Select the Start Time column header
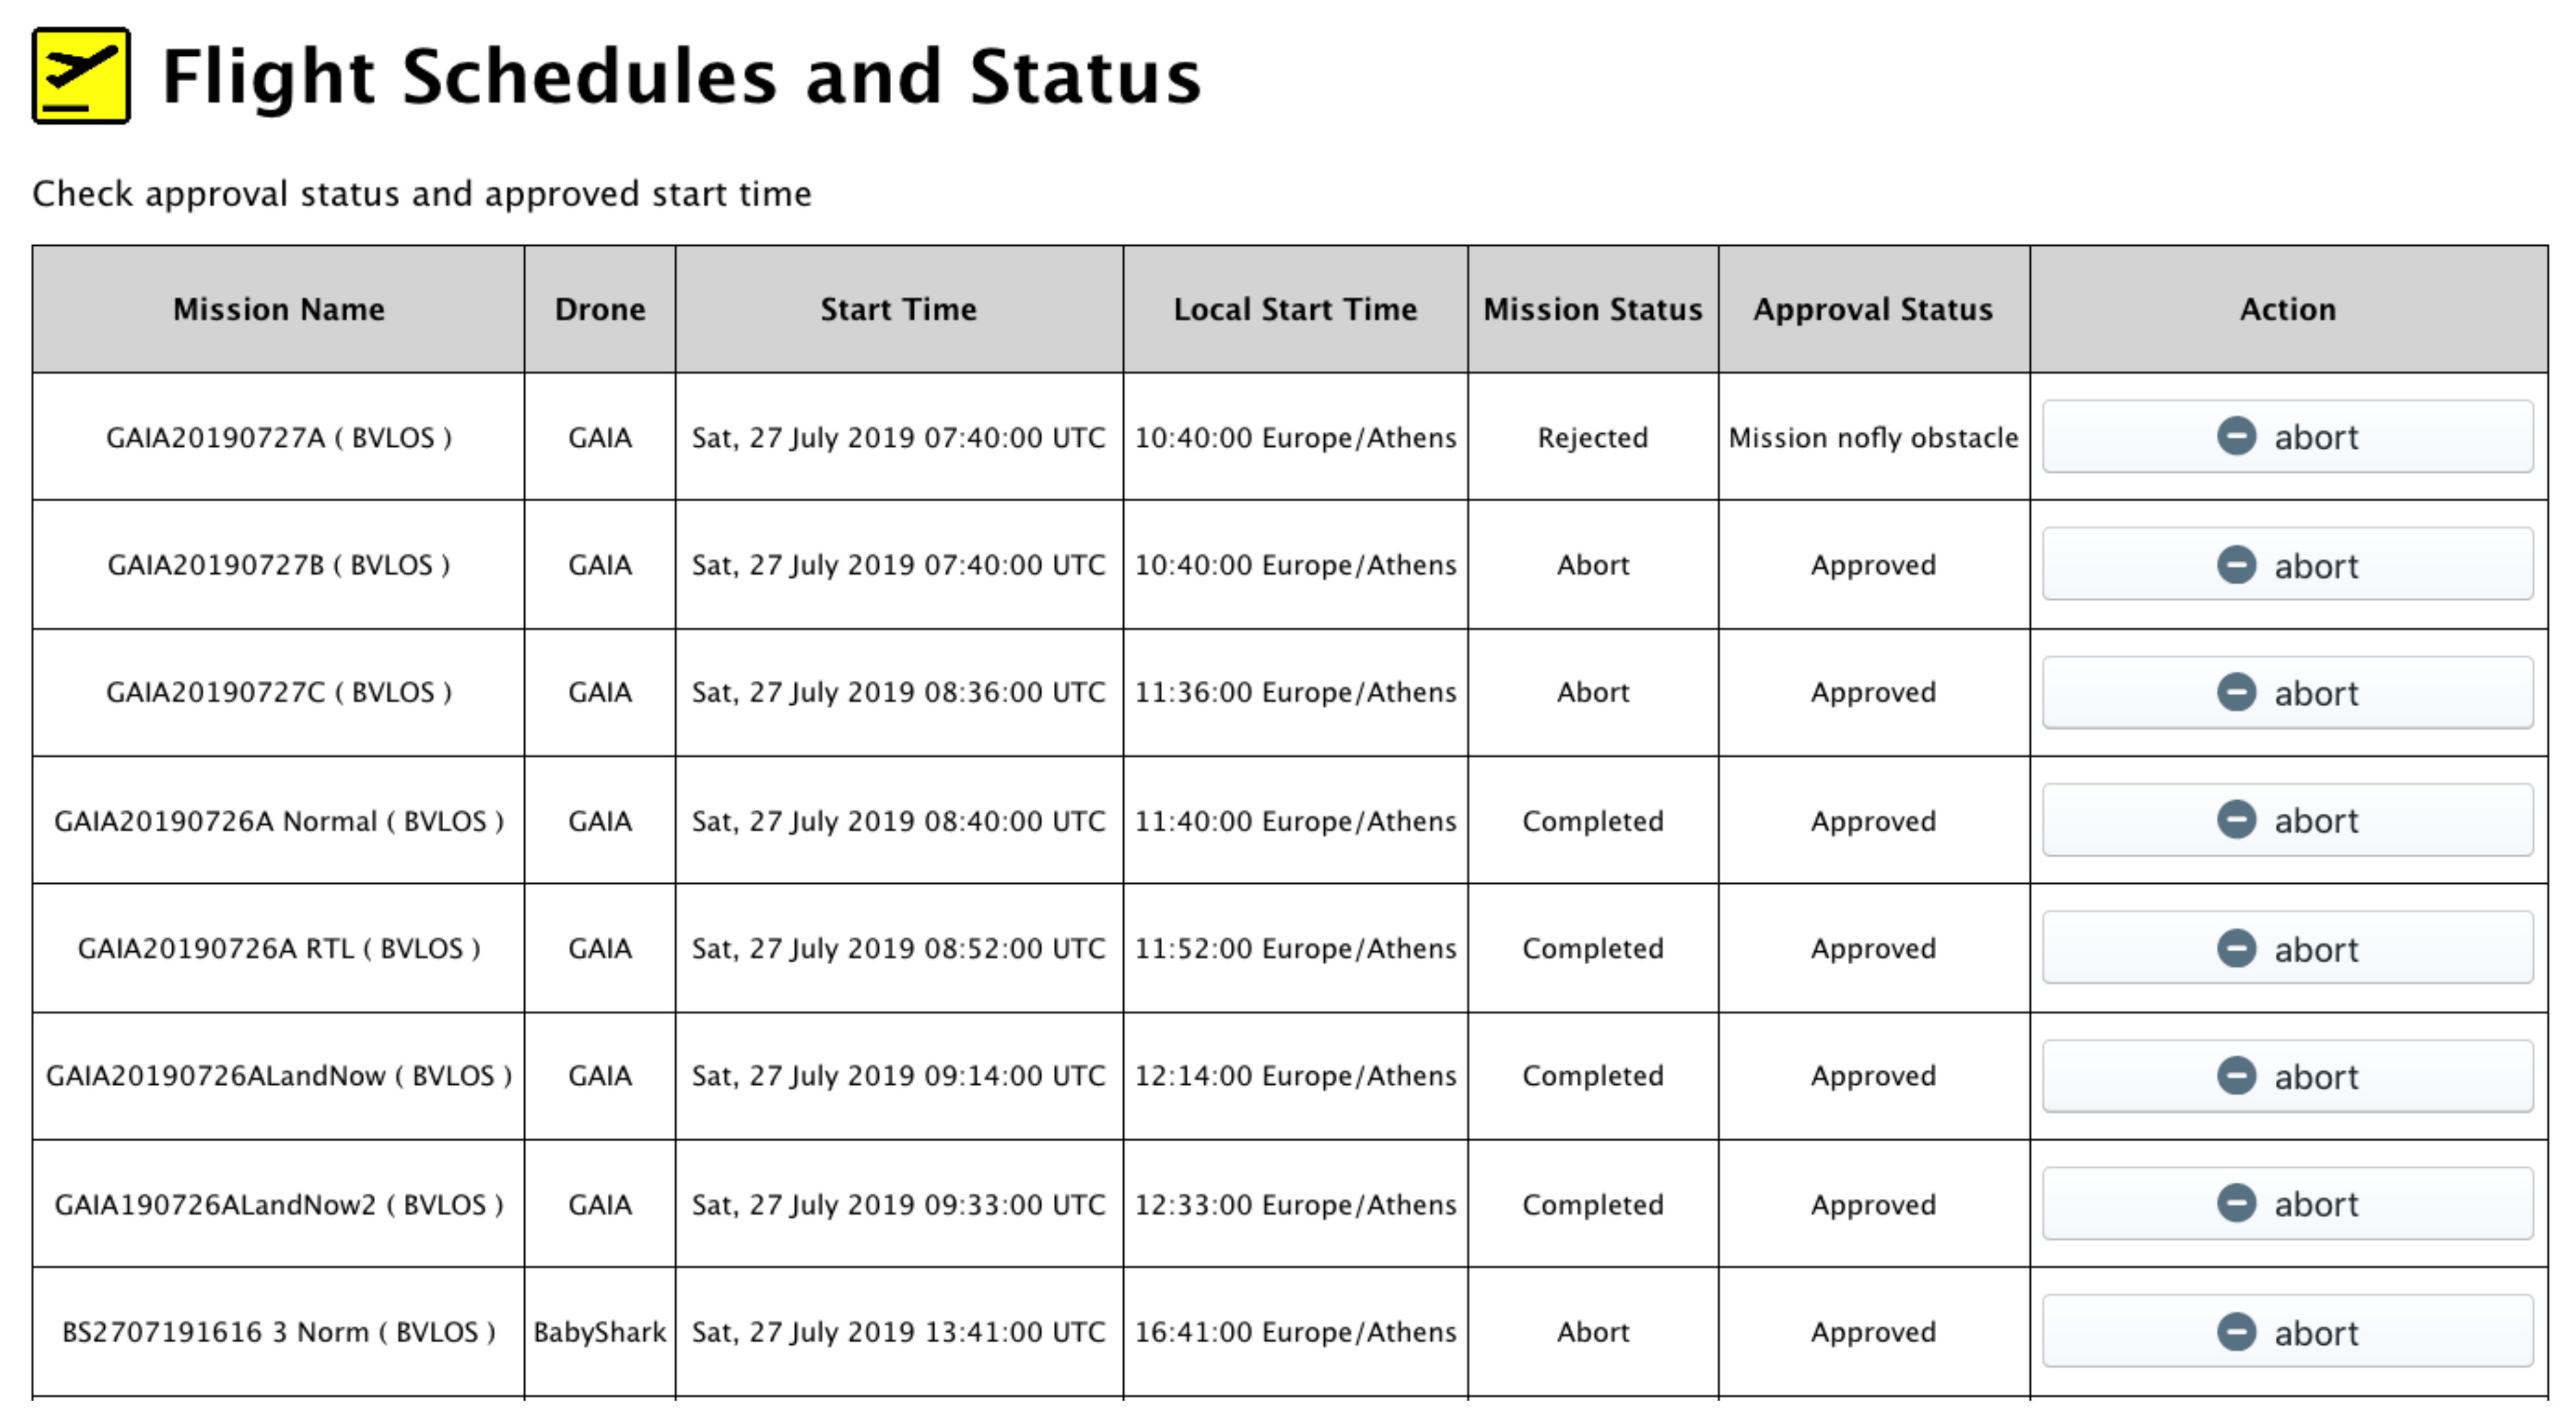The width and height of the screenshot is (2576, 1415). (x=898, y=309)
